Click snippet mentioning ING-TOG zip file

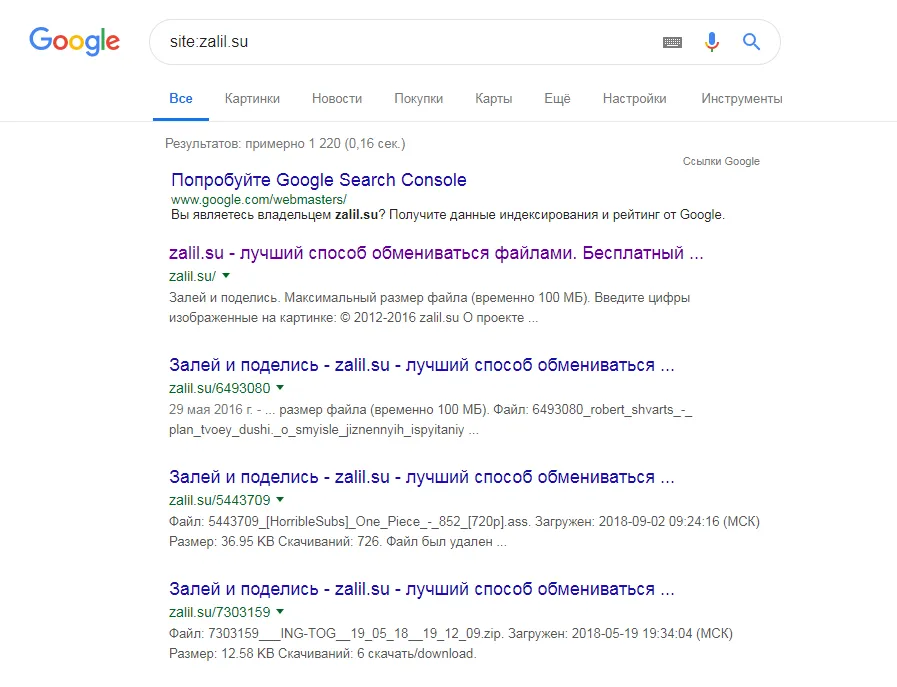[451, 644]
